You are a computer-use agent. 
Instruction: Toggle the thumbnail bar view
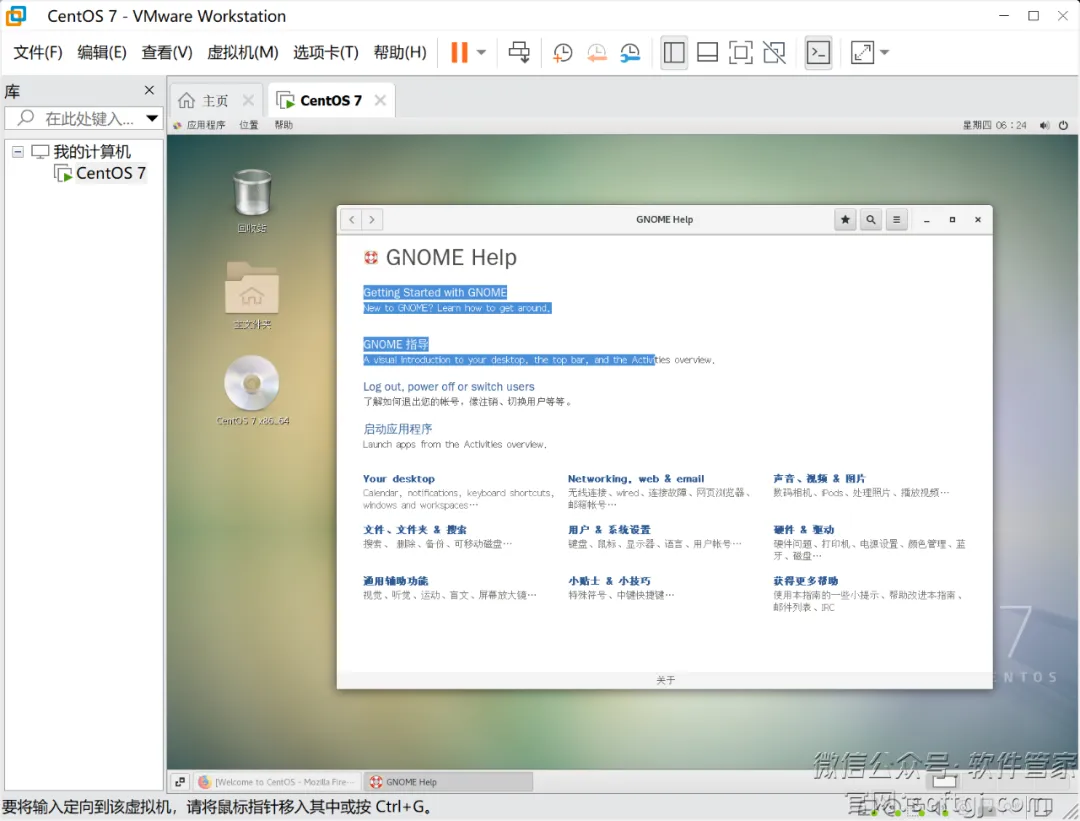[x=707, y=52]
